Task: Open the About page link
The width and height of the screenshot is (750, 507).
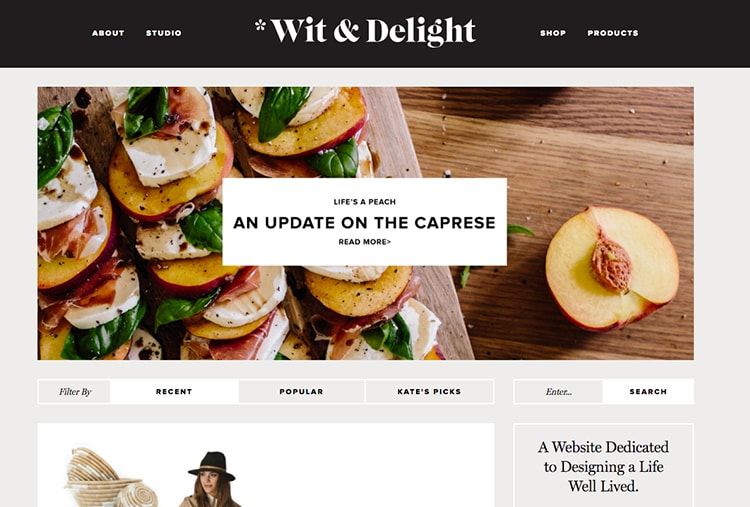Action: [x=108, y=33]
